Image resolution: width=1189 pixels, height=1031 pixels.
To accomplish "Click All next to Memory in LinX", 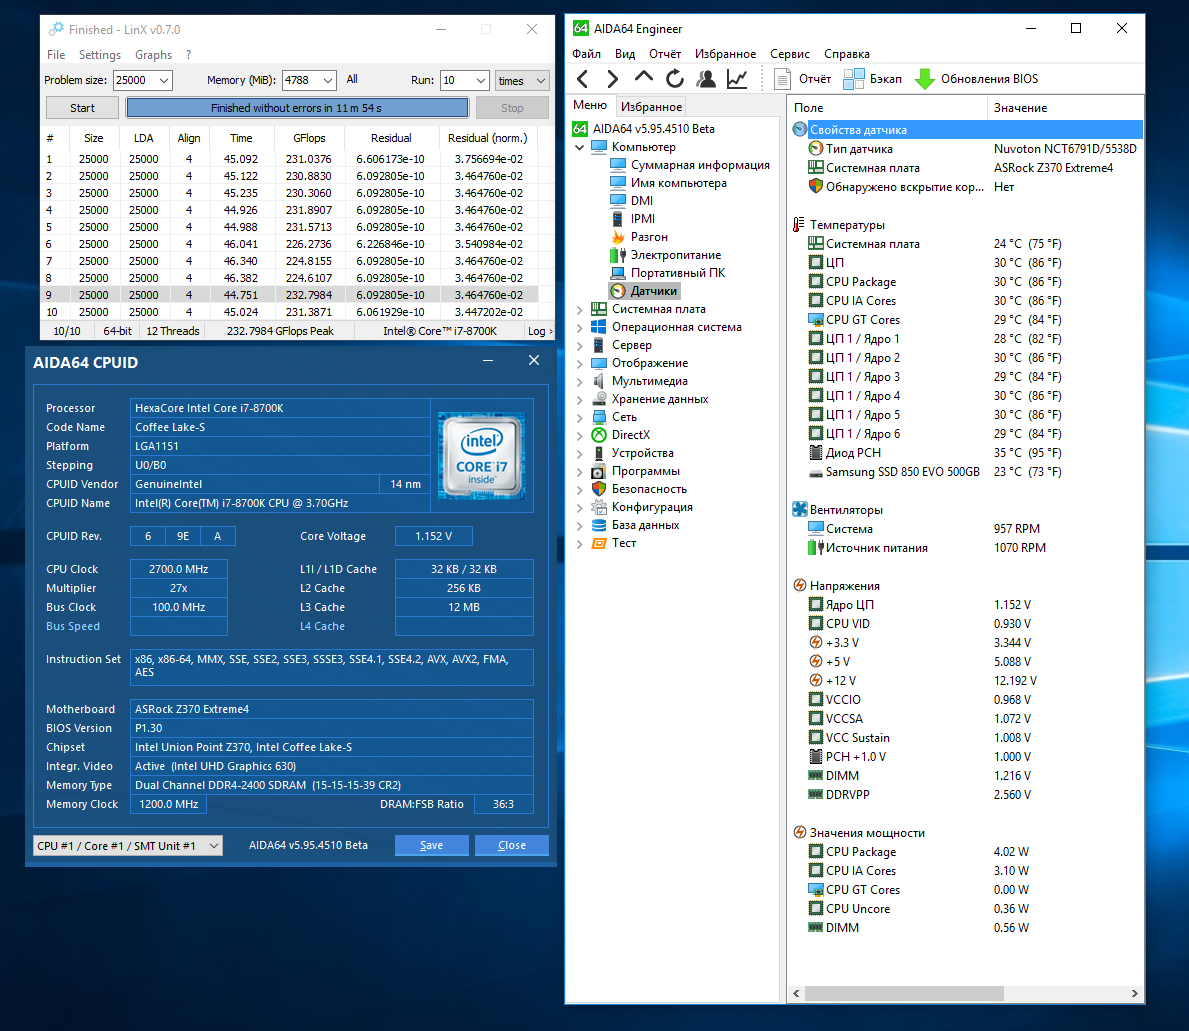I will (352, 80).
